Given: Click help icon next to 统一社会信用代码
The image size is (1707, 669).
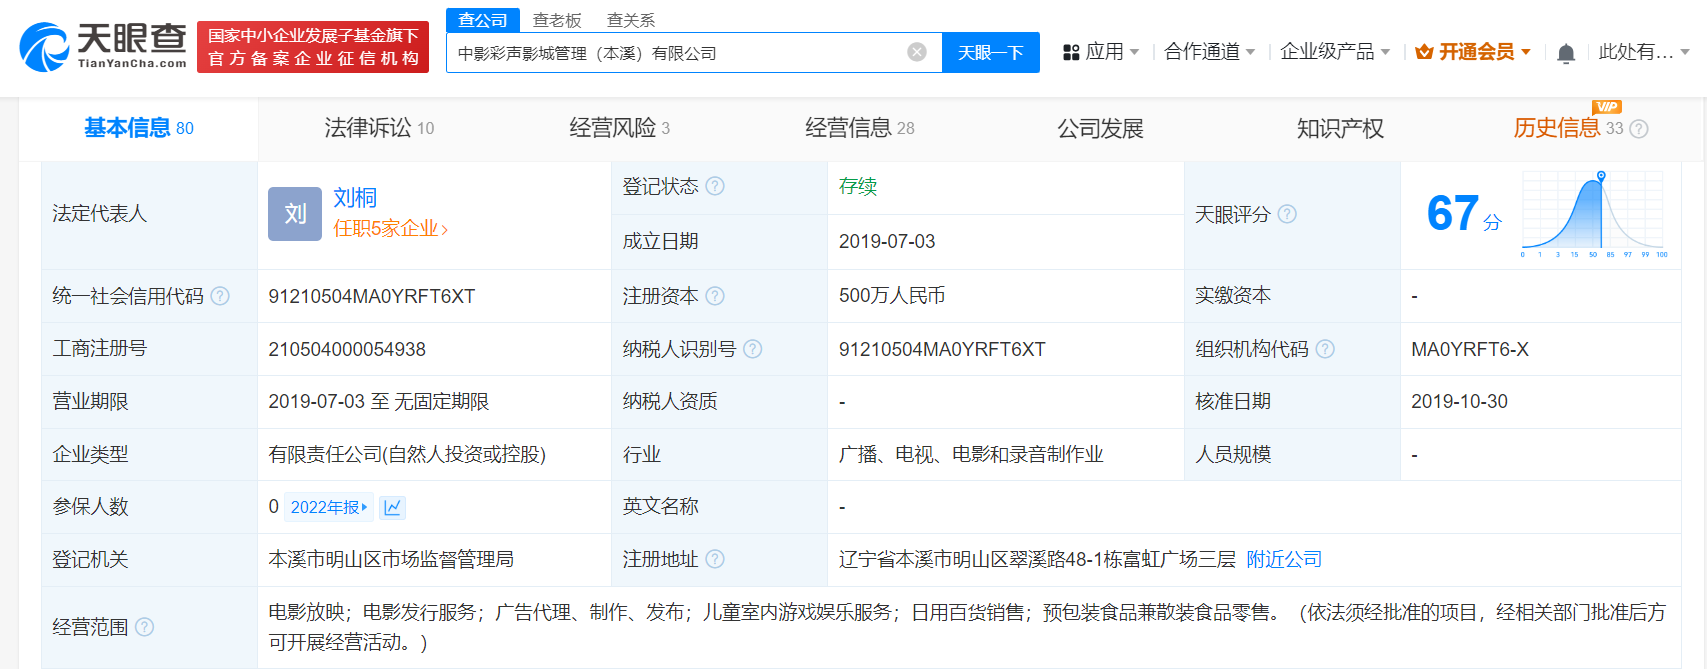Looking at the screenshot, I should (220, 296).
